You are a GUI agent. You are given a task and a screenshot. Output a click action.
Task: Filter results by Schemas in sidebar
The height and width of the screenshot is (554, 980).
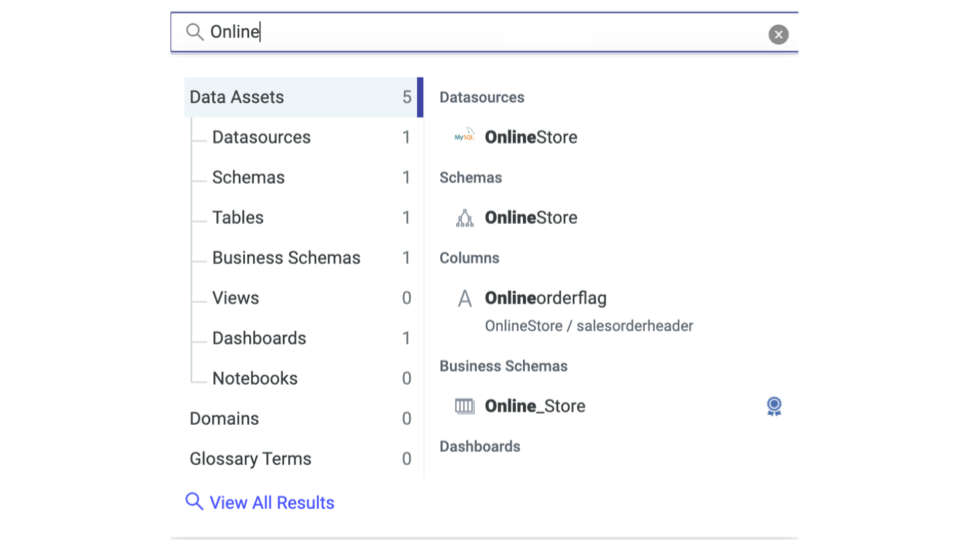click(x=248, y=177)
